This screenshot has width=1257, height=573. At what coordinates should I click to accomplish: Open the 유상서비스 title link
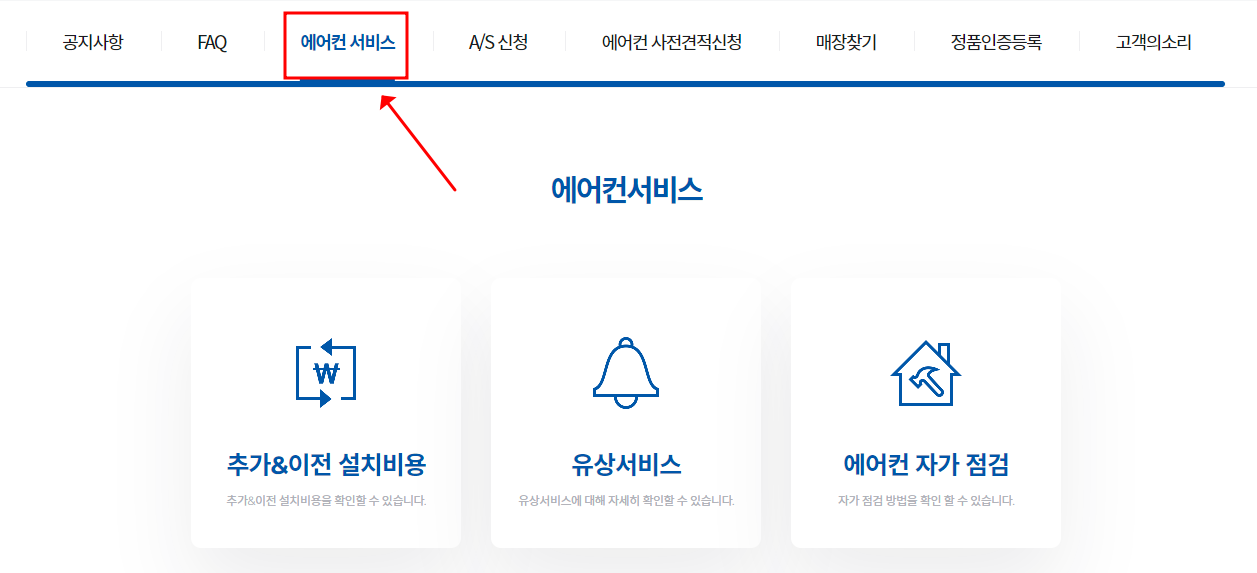(626, 464)
